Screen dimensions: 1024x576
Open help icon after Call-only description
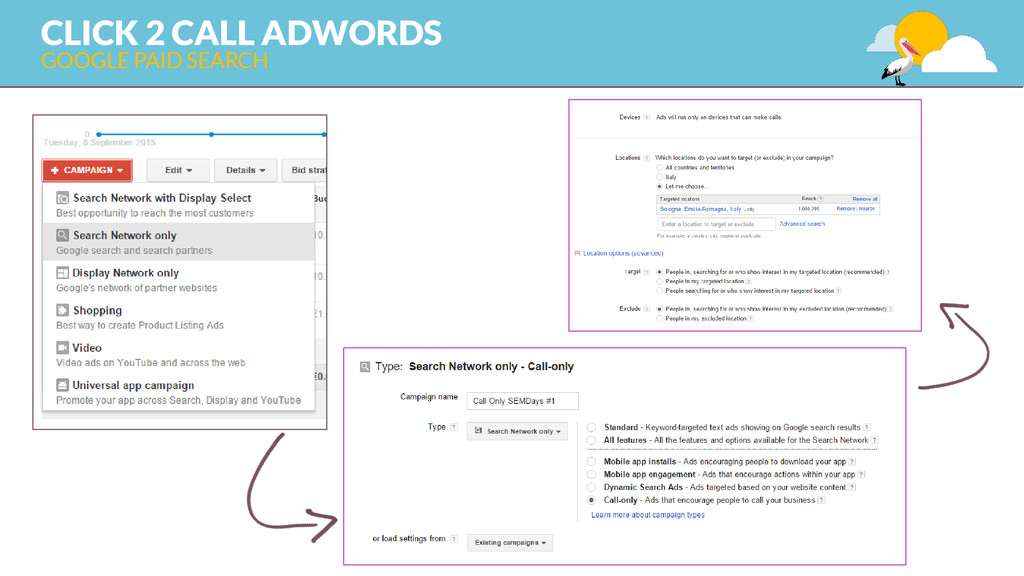822,500
